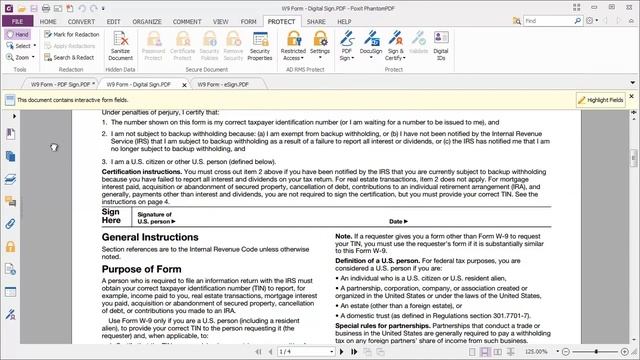Switch to the HELP ribbon tab

(x=344, y=22)
